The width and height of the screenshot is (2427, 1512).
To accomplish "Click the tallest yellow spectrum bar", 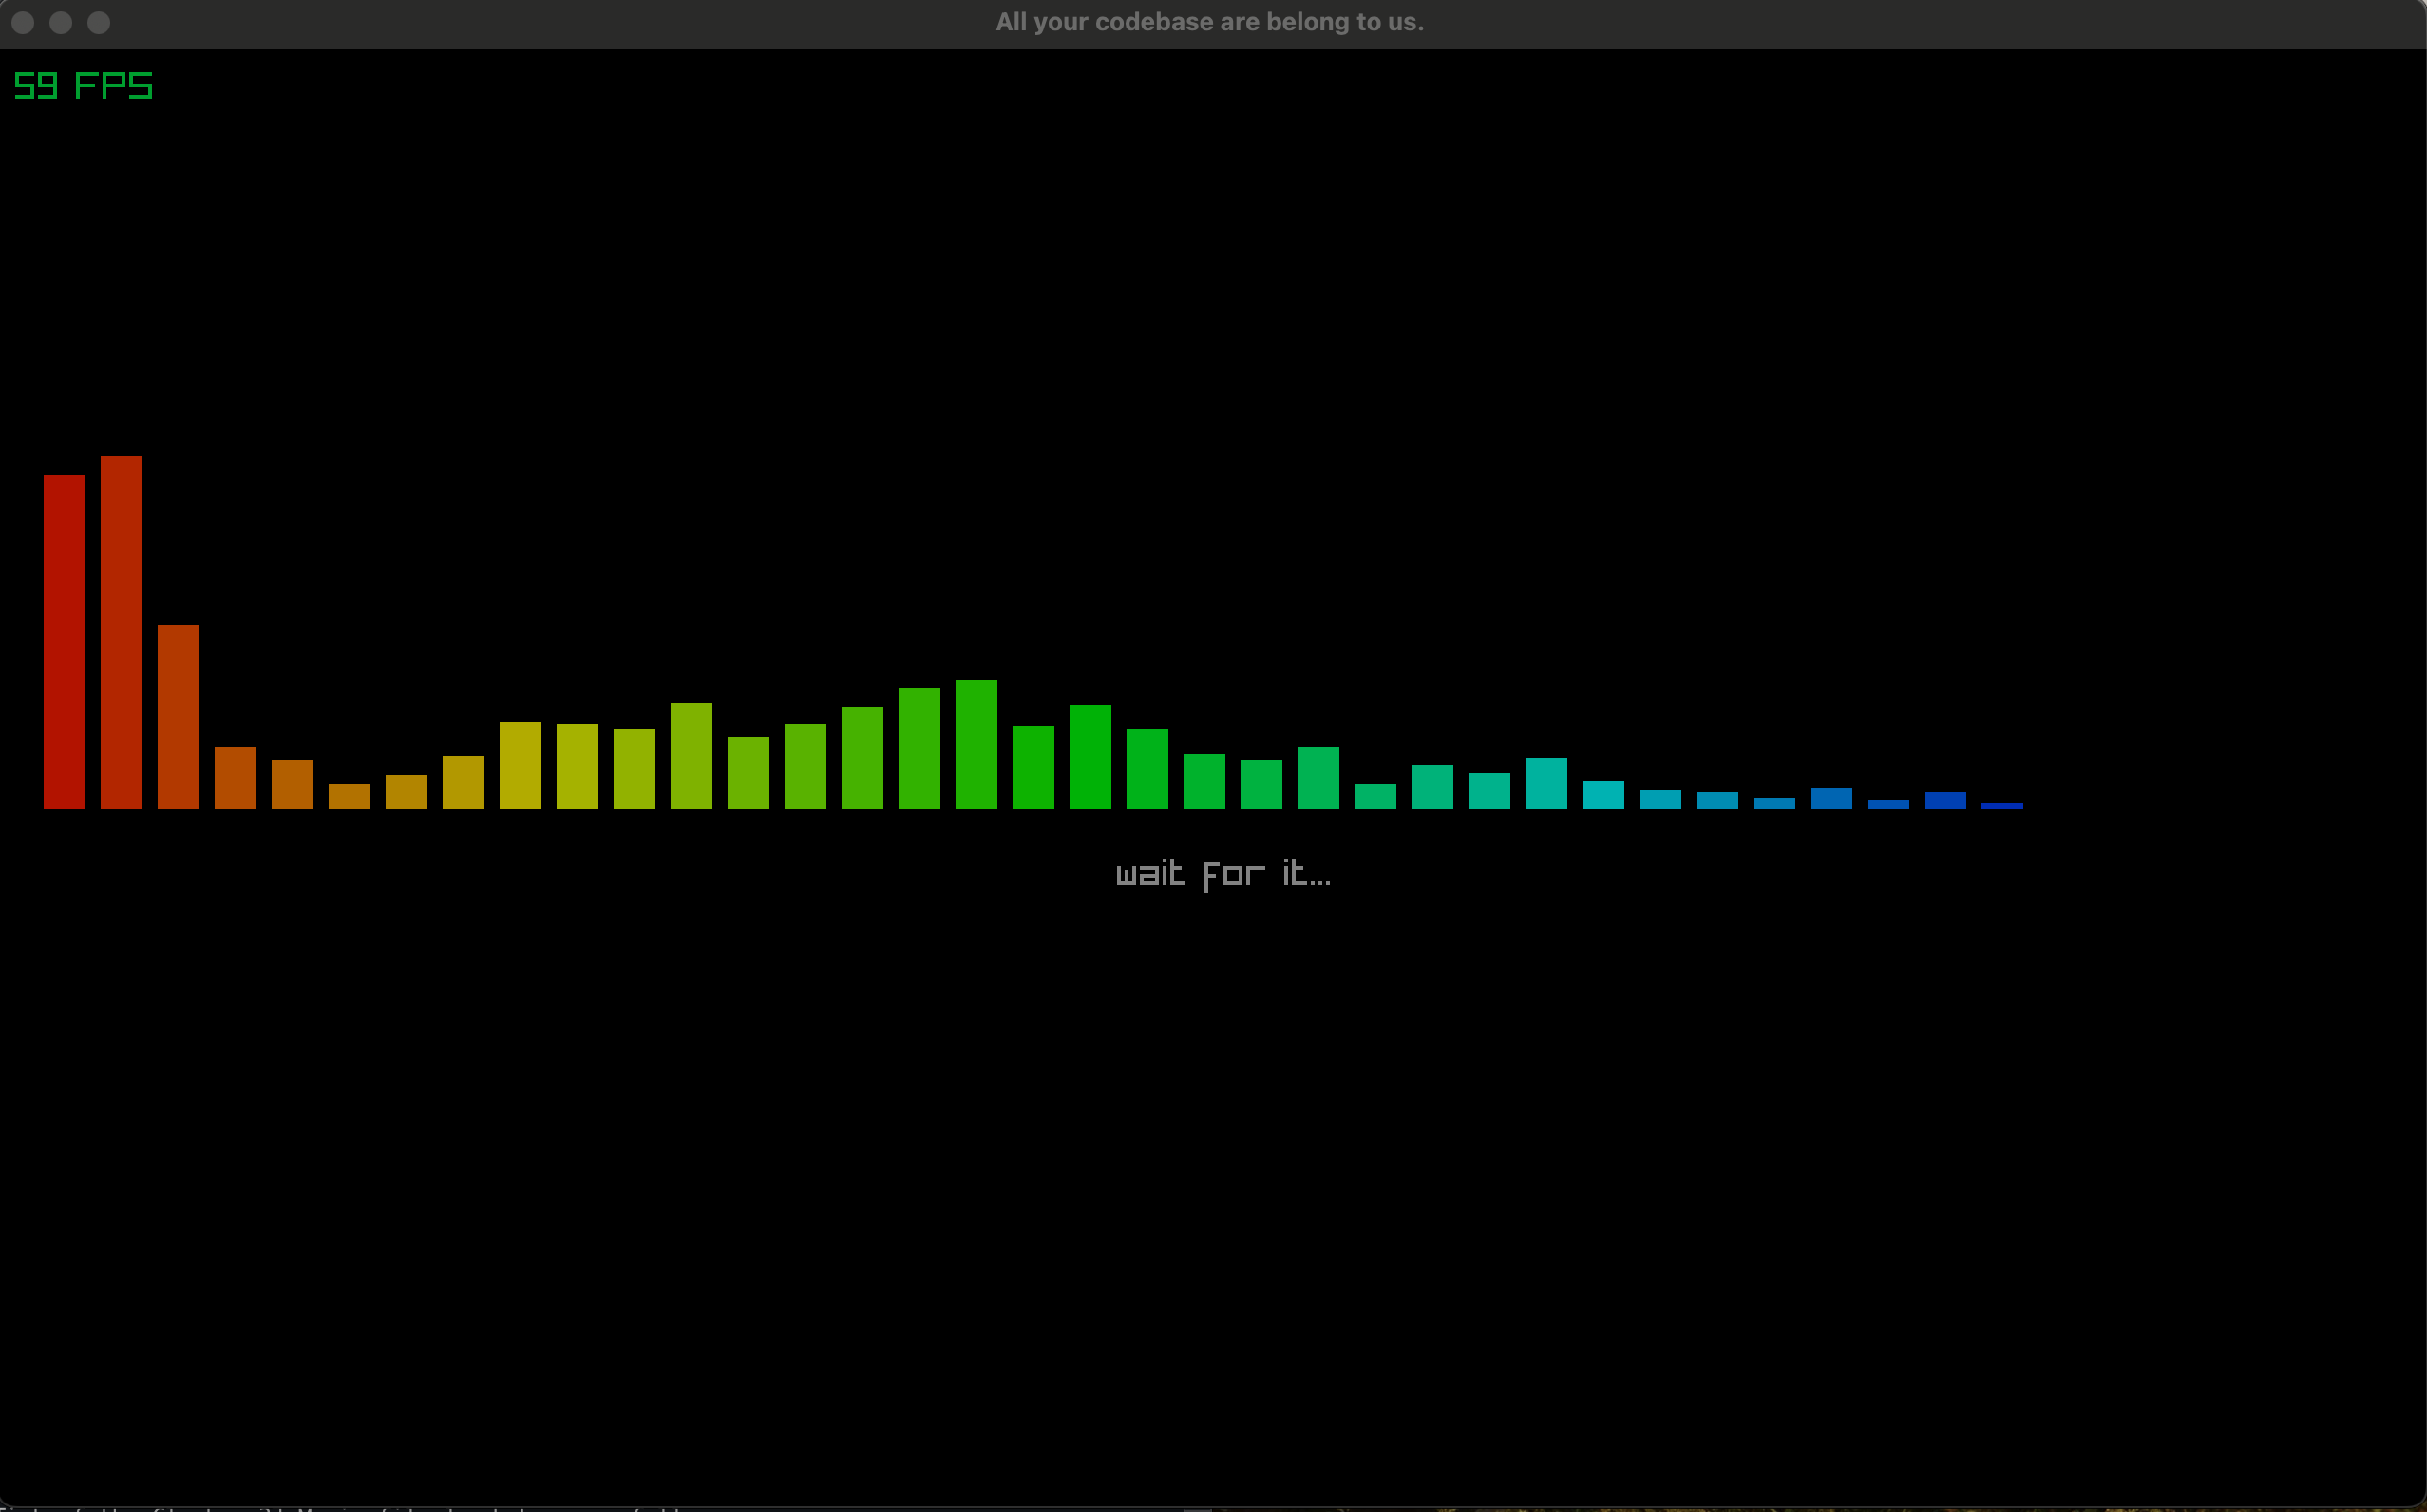I will click(520, 765).
